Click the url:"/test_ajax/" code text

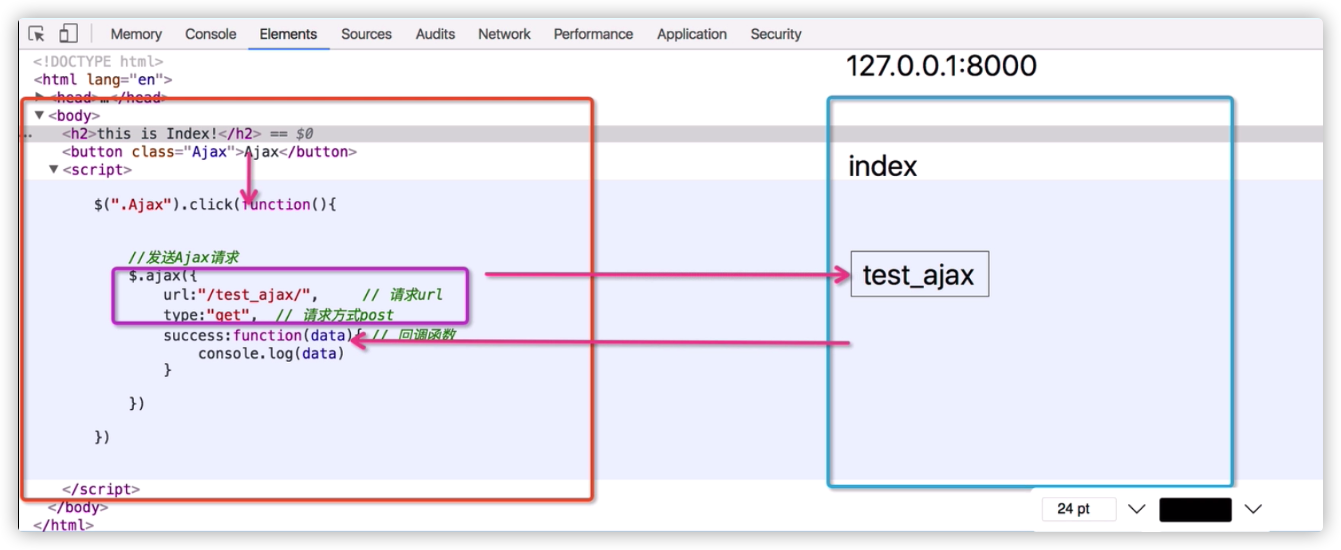[240, 295]
